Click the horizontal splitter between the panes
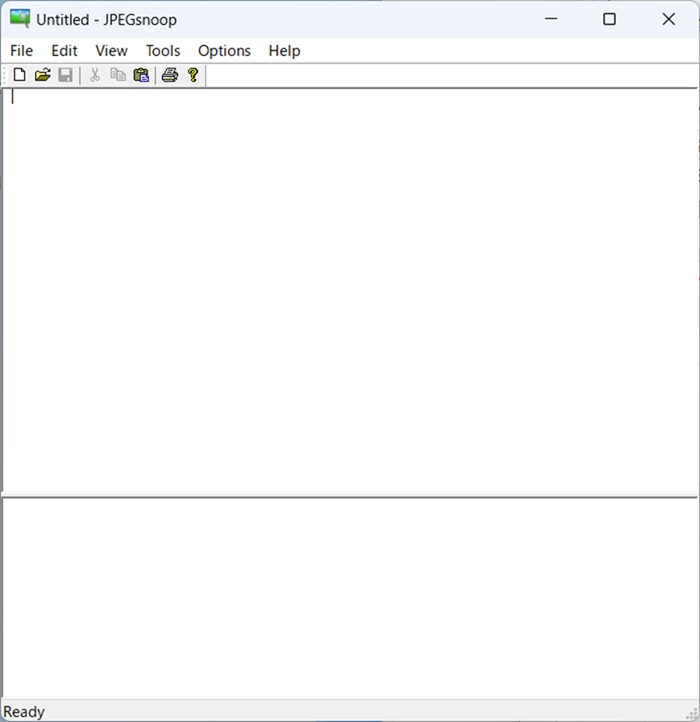 point(350,496)
